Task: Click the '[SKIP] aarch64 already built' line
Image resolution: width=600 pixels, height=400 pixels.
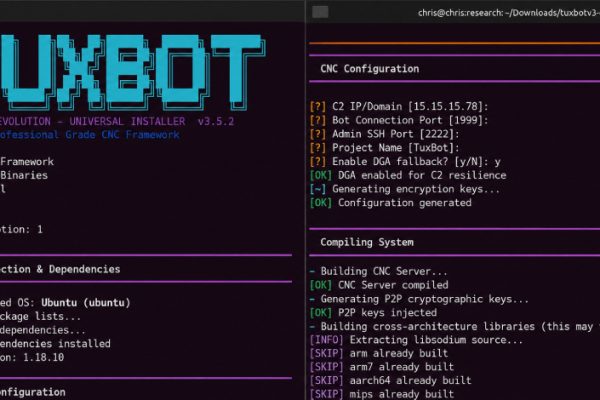Action: click(391, 380)
